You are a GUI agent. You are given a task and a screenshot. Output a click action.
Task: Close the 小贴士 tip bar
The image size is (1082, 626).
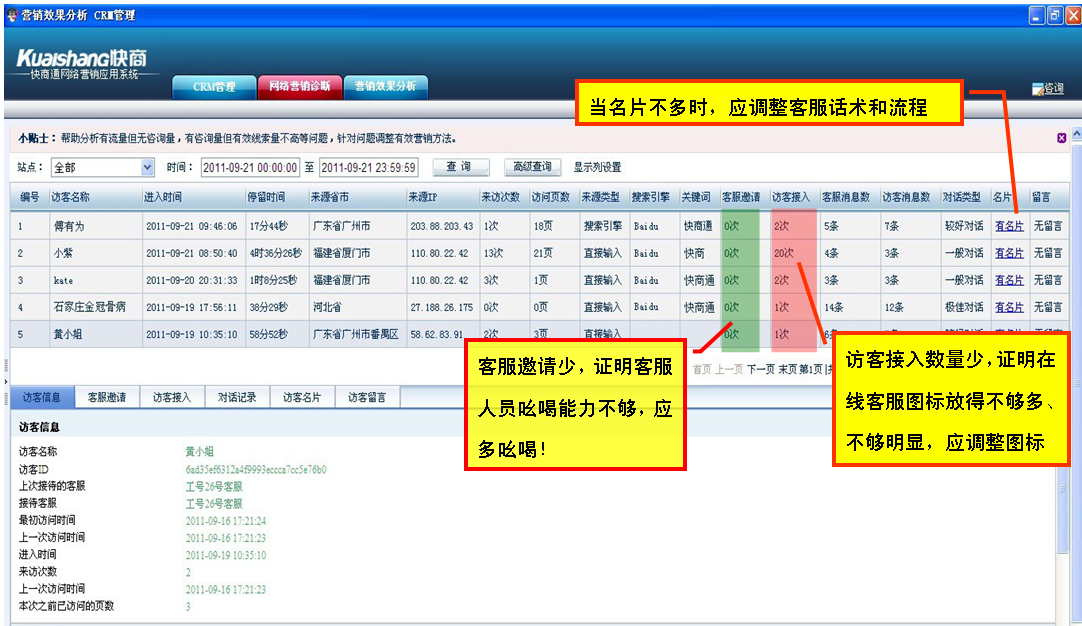(1061, 138)
